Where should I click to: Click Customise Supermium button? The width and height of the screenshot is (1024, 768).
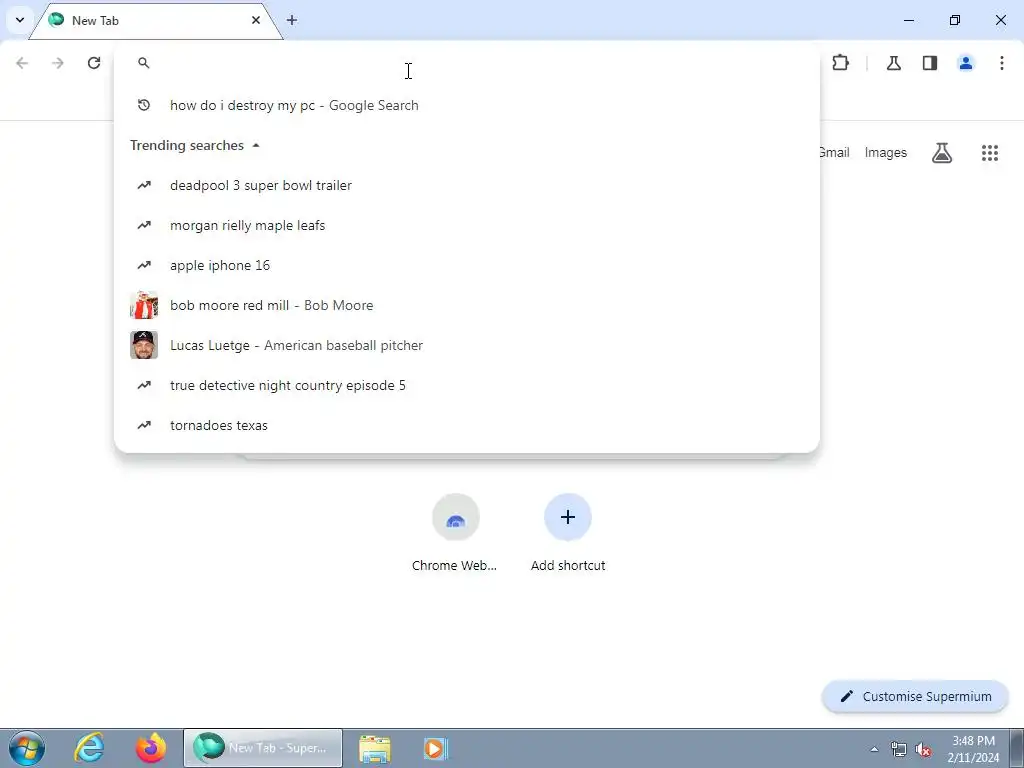[916, 696]
